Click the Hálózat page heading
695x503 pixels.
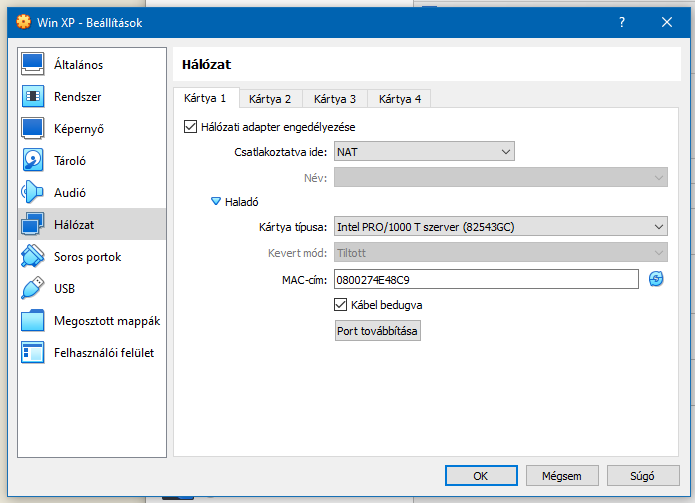coord(207,64)
